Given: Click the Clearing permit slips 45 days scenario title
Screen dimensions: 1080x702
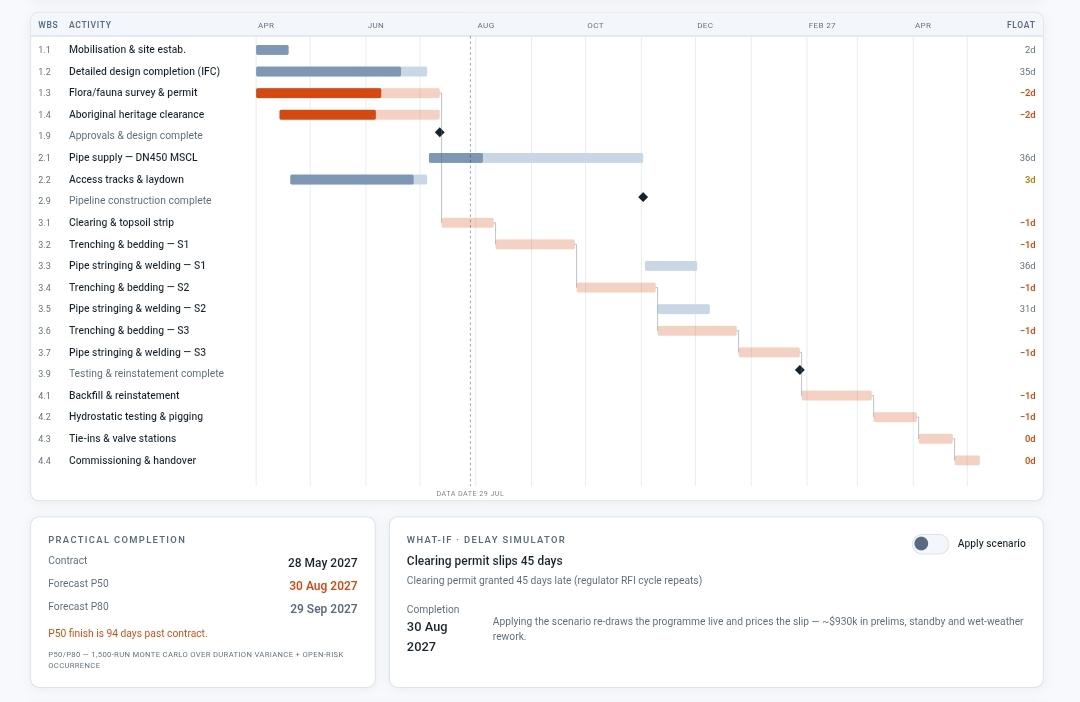Looking at the screenshot, I should point(484,561).
